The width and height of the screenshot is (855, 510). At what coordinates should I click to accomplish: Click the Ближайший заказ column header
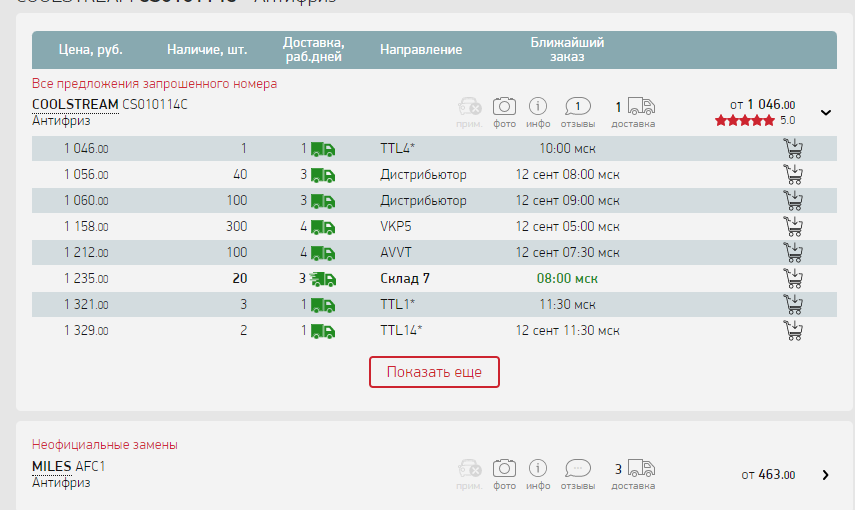pyautogui.click(x=567, y=50)
